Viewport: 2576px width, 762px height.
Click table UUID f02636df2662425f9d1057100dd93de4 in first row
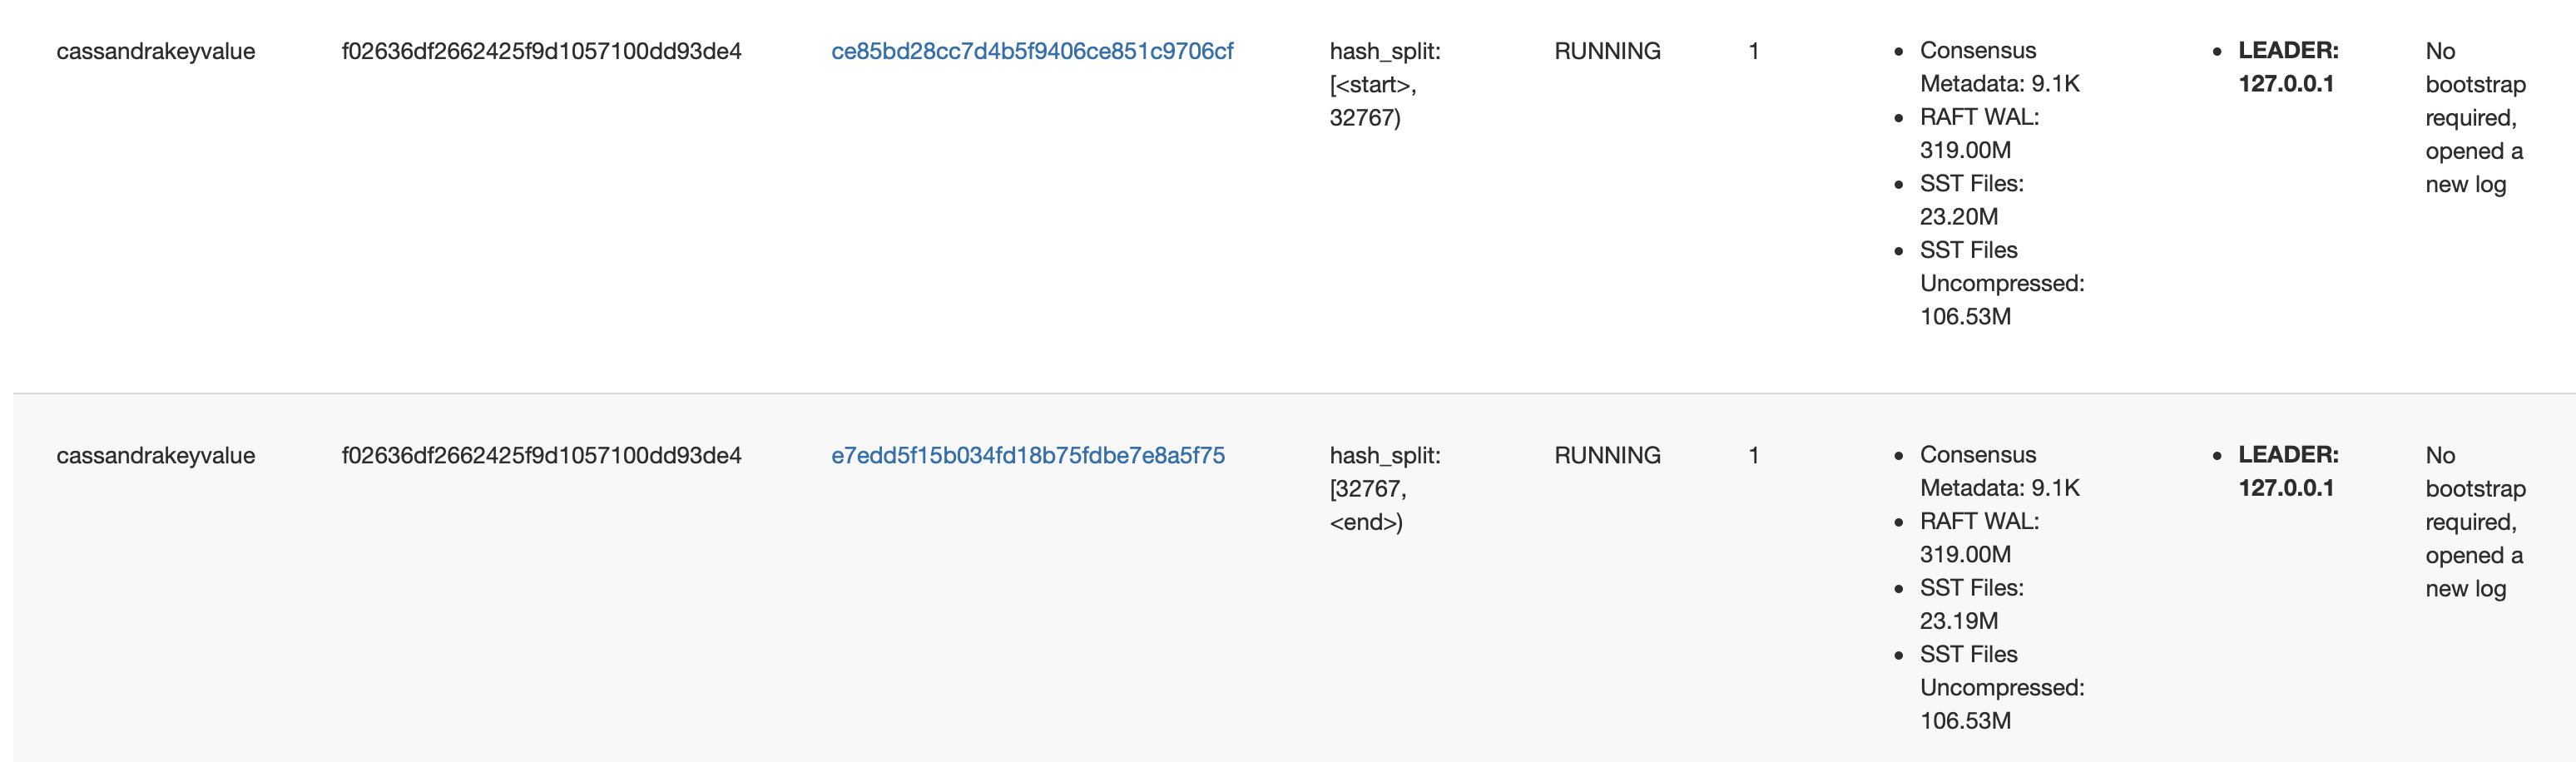pyautogui.click(x=543, y=50)
